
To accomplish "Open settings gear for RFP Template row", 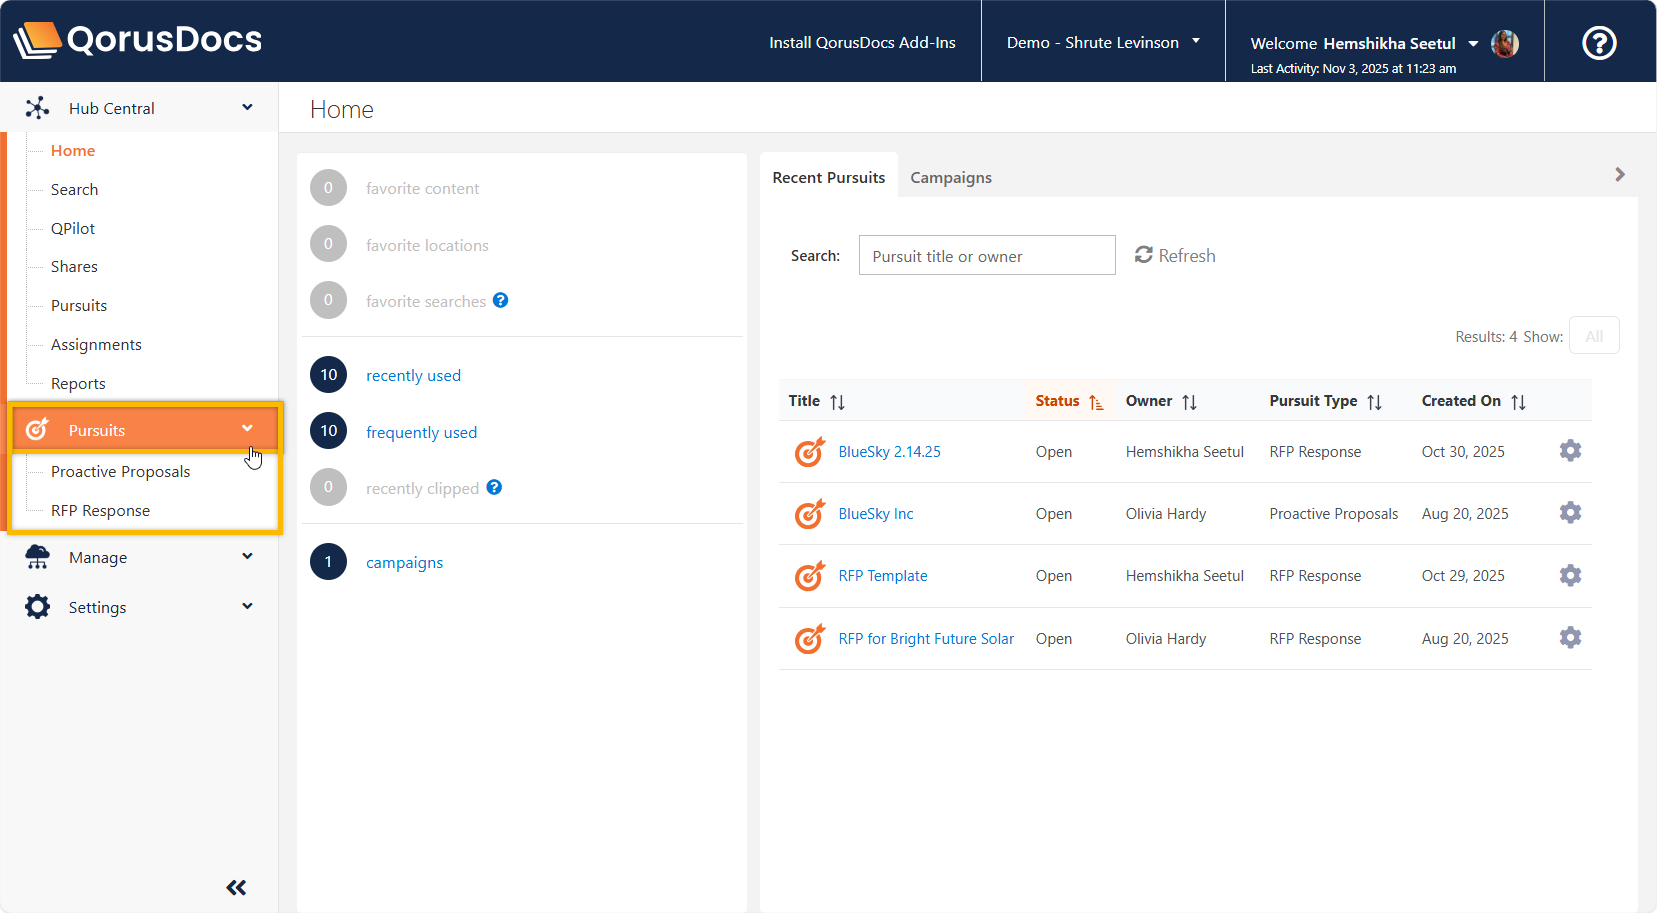I will pyautogui.click(x=1570, y=576).
